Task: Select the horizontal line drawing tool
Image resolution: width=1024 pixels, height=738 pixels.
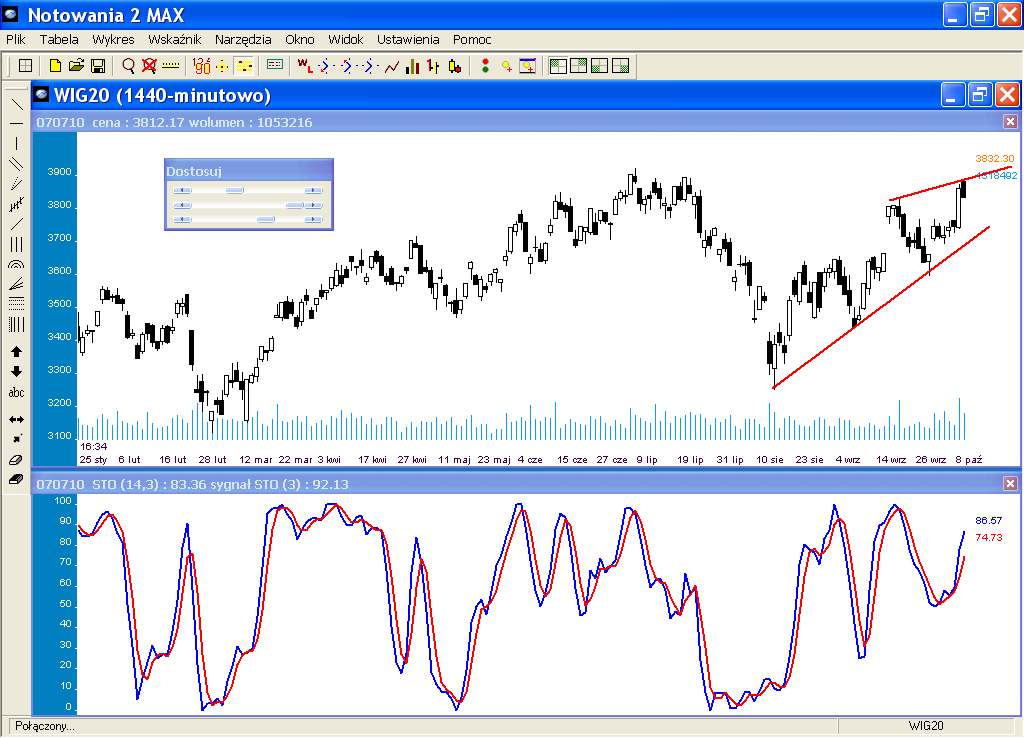Action: pos(16,124)
